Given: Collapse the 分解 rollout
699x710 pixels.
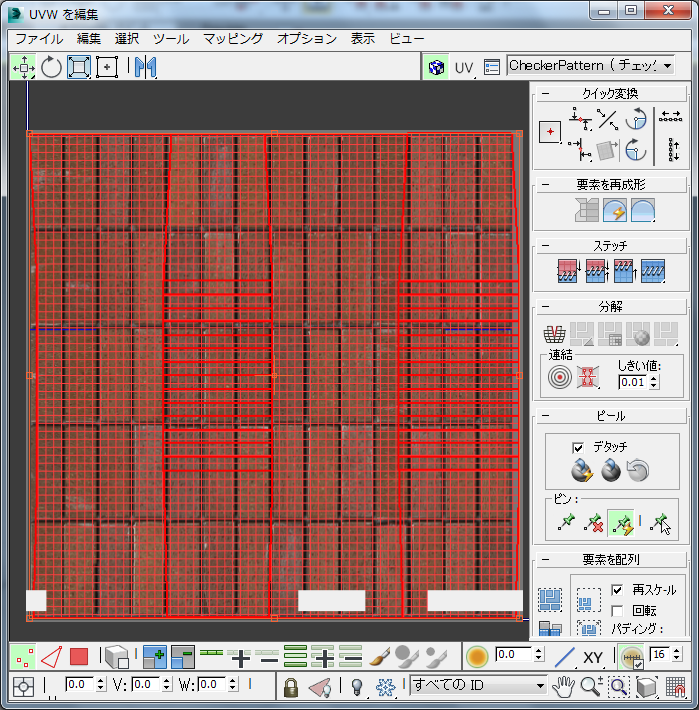Looking at the screenshot, I should 546,307.
